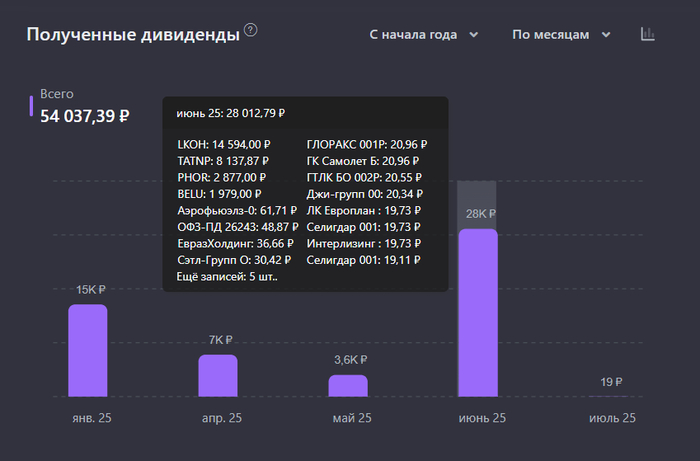
Task: Expand the "По месяцам" grouping dropdown
Action: (x=561, y=35)
